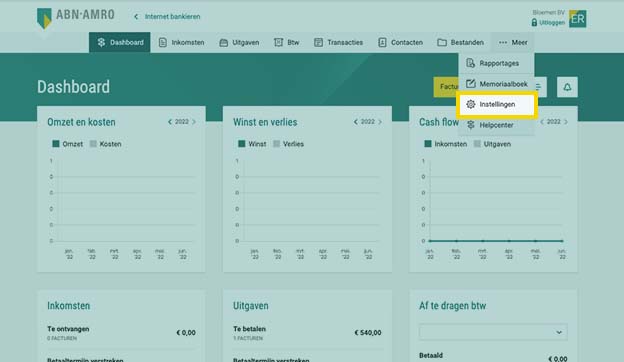Go to next year in Omzet en kosten
624x362 pixels.
pos(194,122)
